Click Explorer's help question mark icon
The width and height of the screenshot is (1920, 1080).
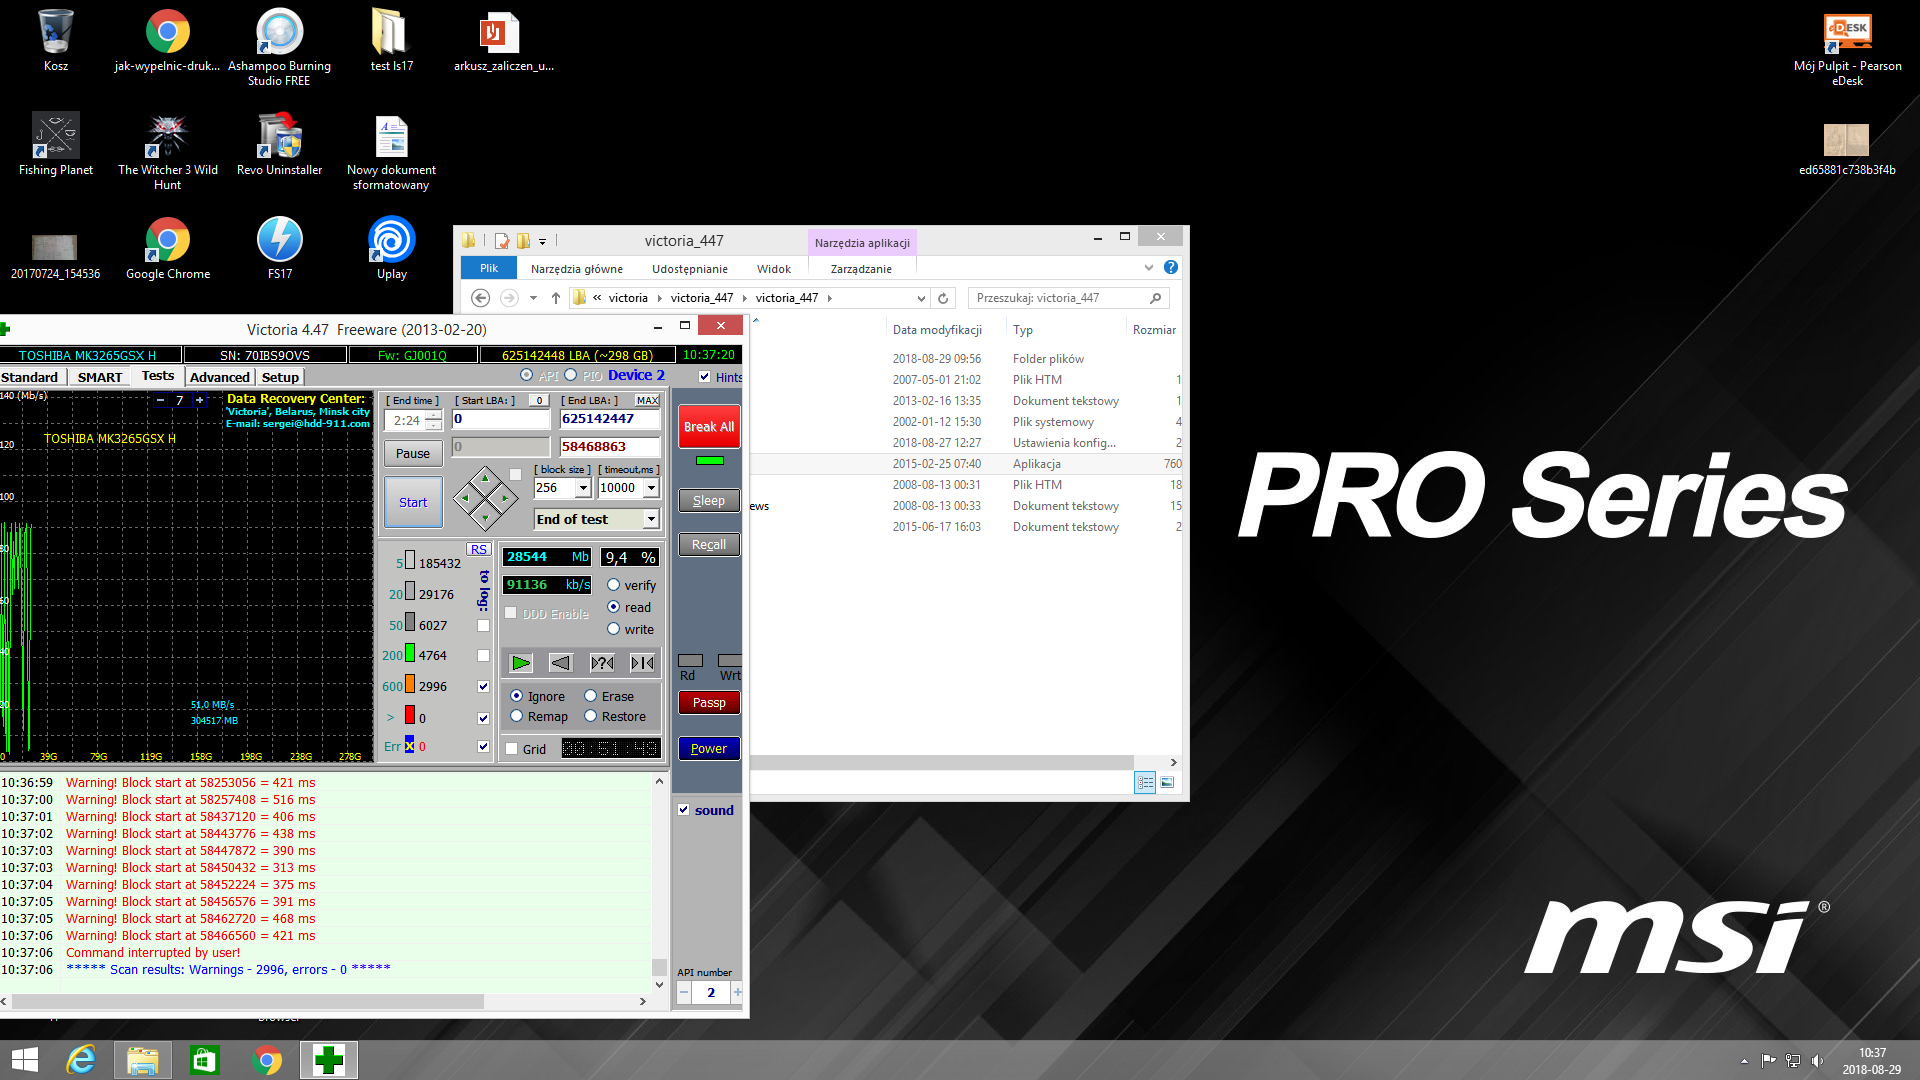coord(1171,268)
